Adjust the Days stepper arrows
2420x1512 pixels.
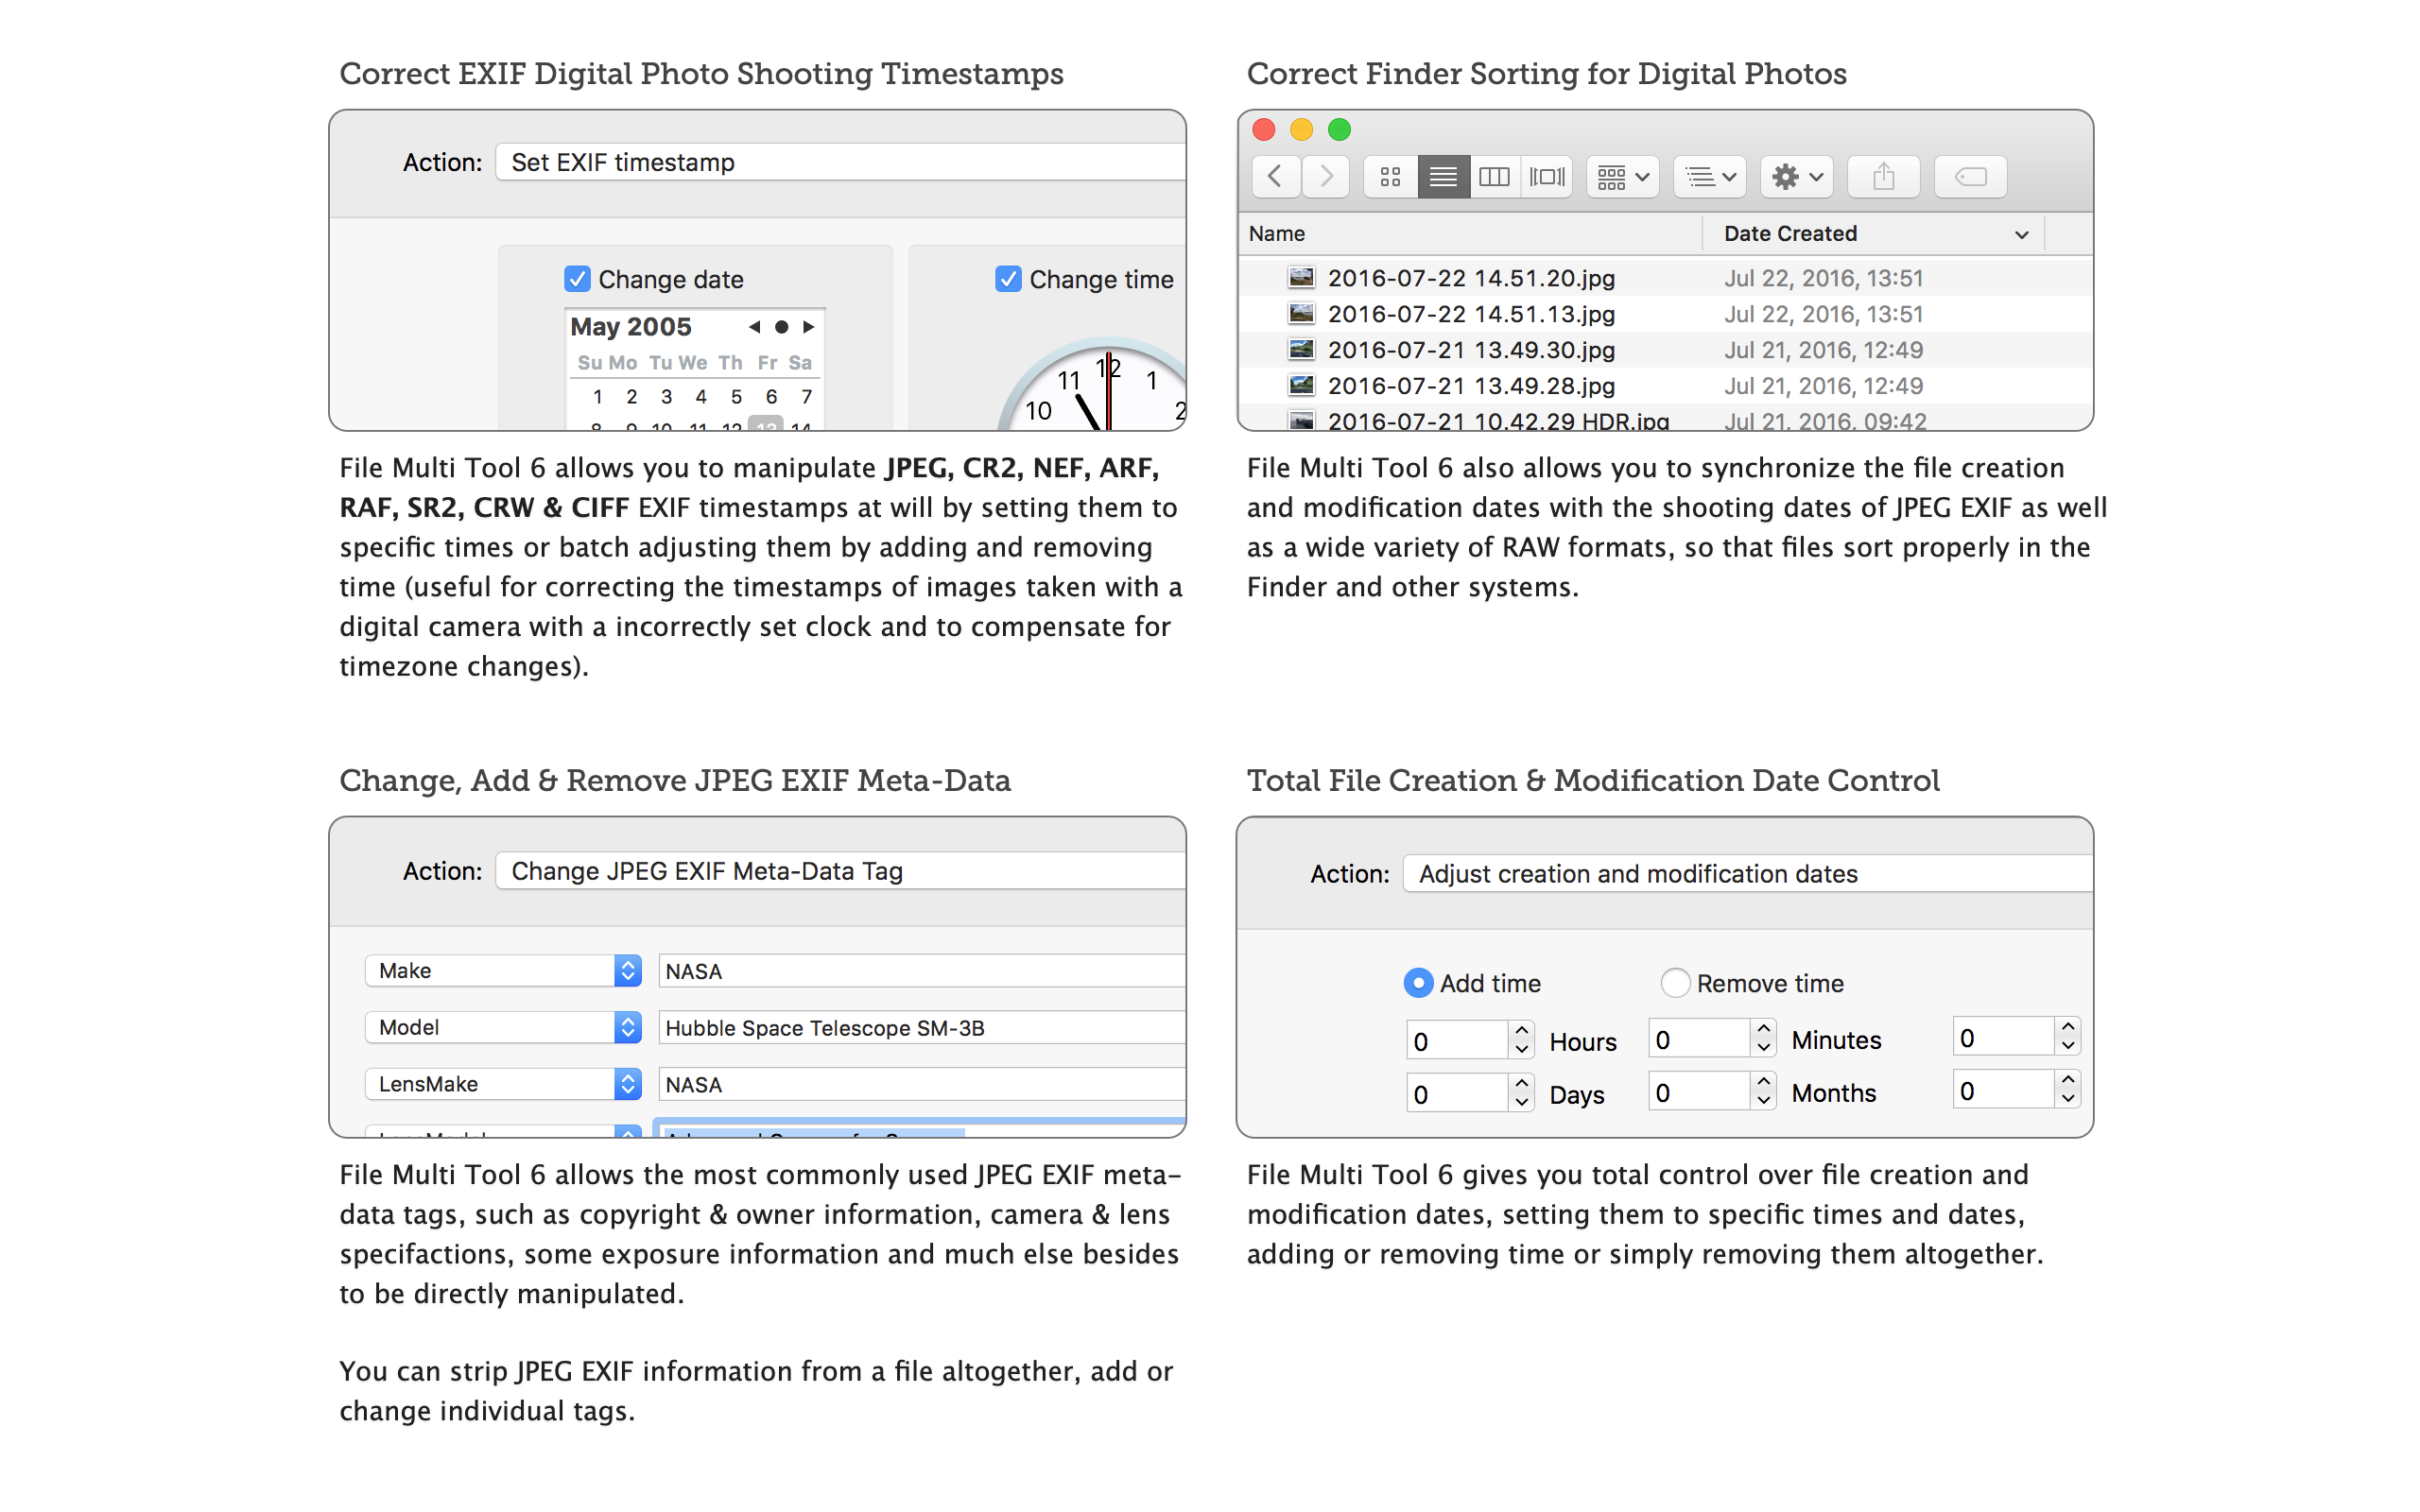pos(1522,1094)
